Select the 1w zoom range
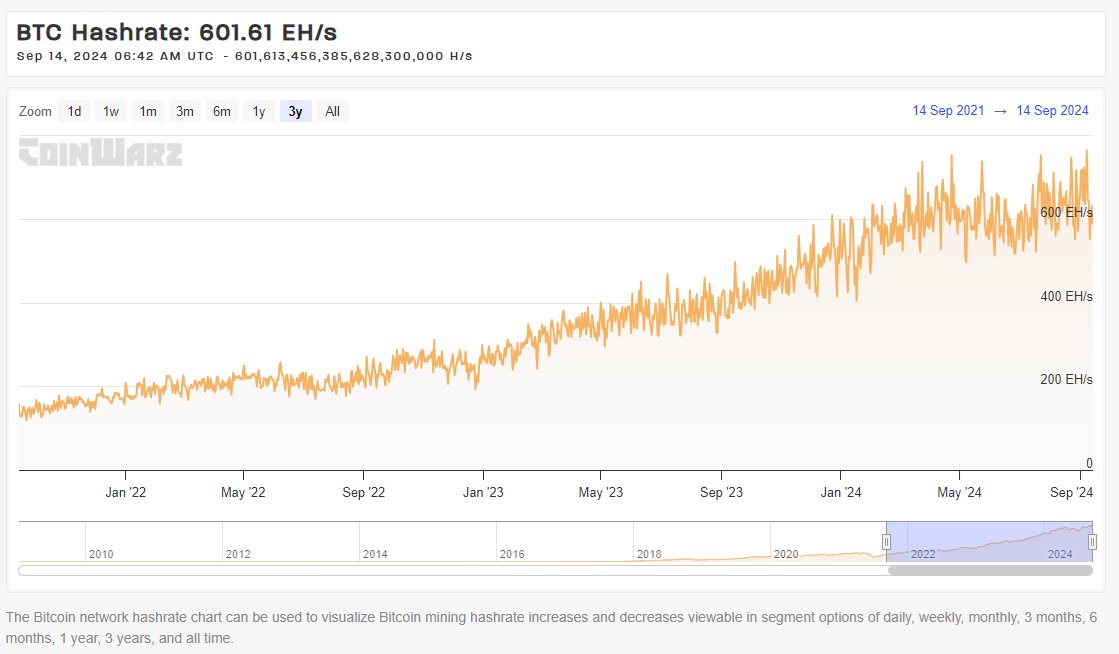 (111, 111)
